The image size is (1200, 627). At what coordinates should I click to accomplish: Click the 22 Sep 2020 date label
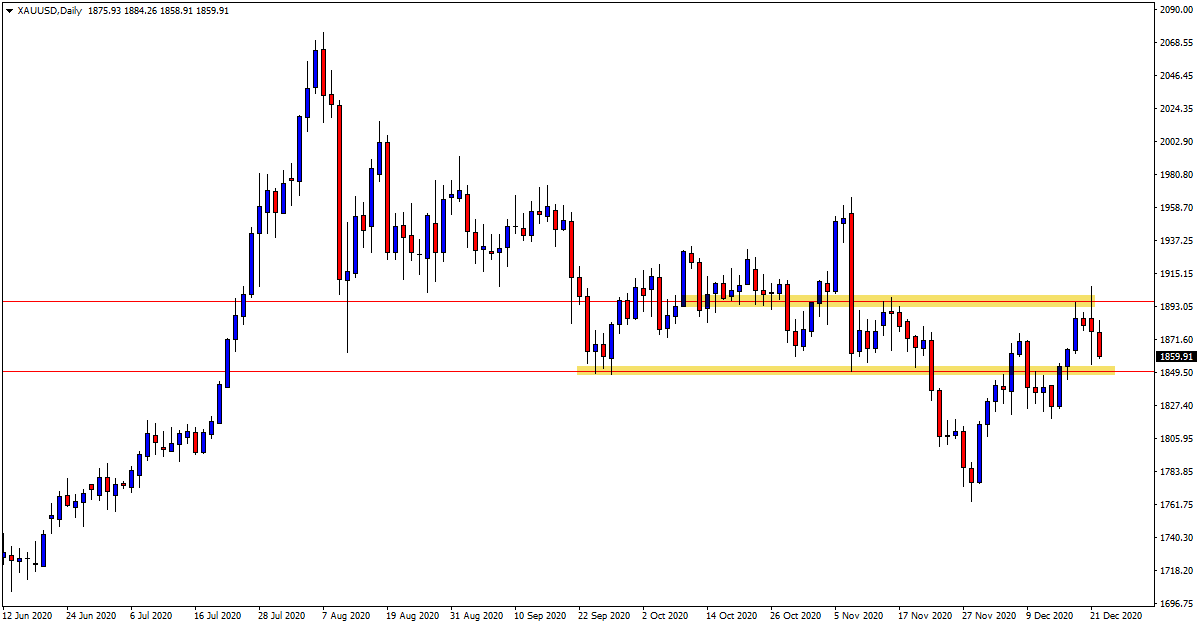tap(604, 617)
